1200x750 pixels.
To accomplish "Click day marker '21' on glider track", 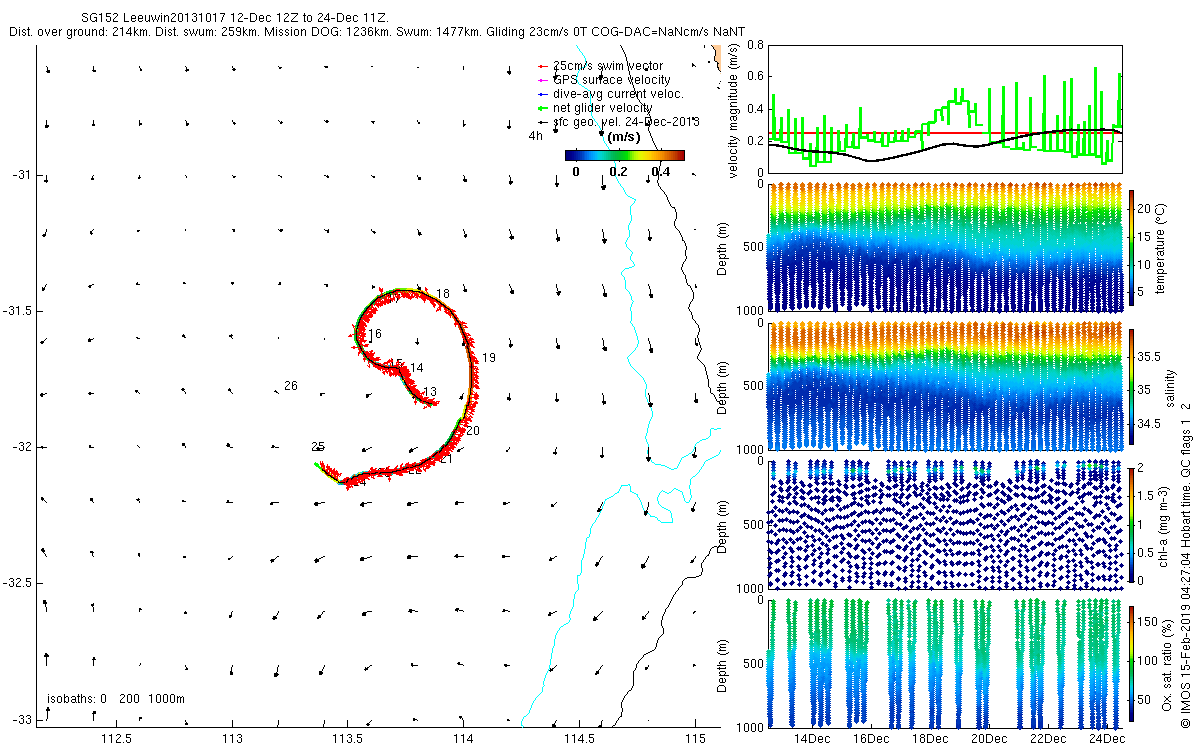I will tap(447, 460).
